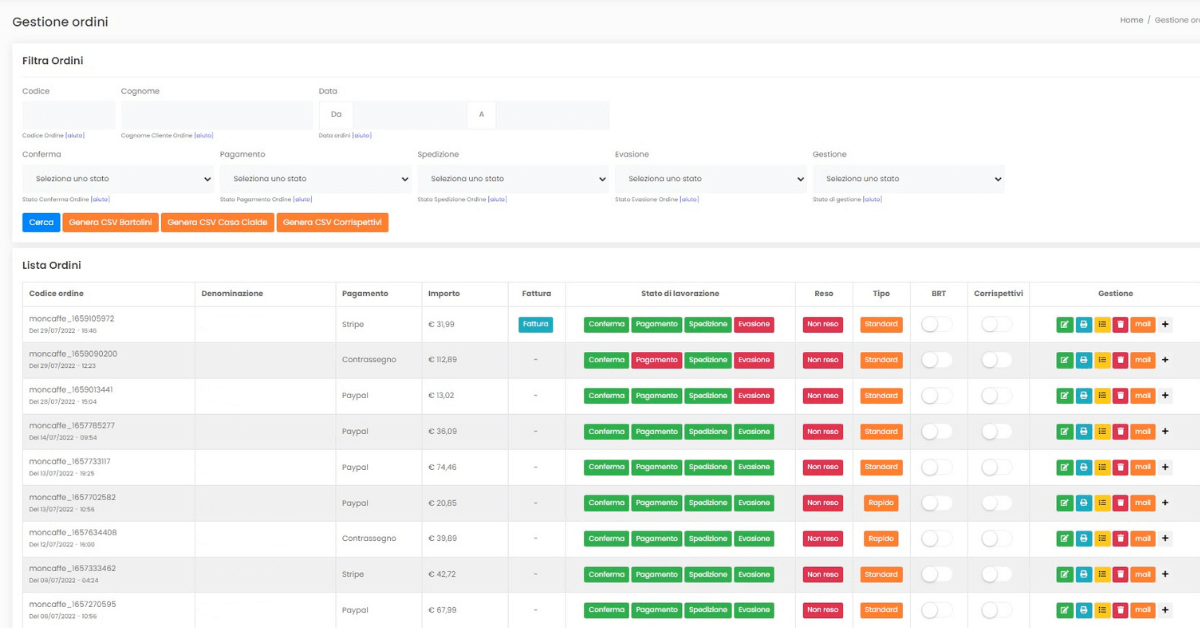Click Genera CSV Corrispettivi button

point(333,223)
